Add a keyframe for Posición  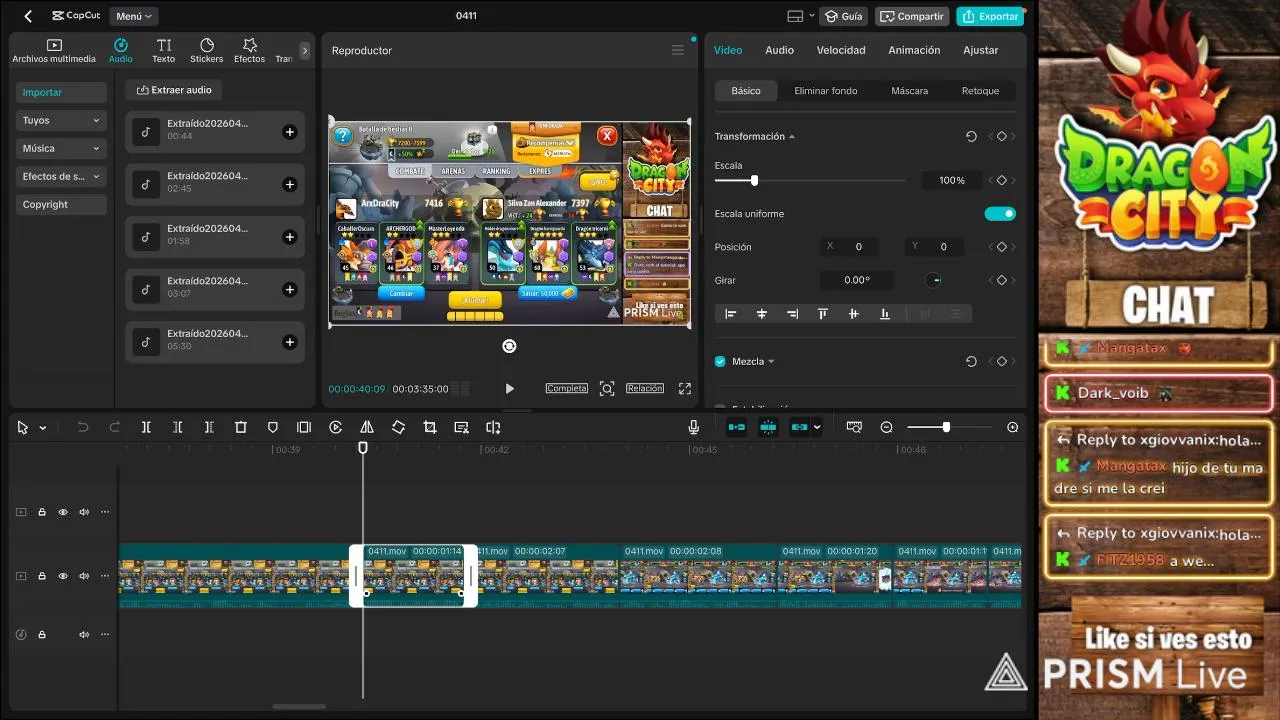click(1001, 246)
